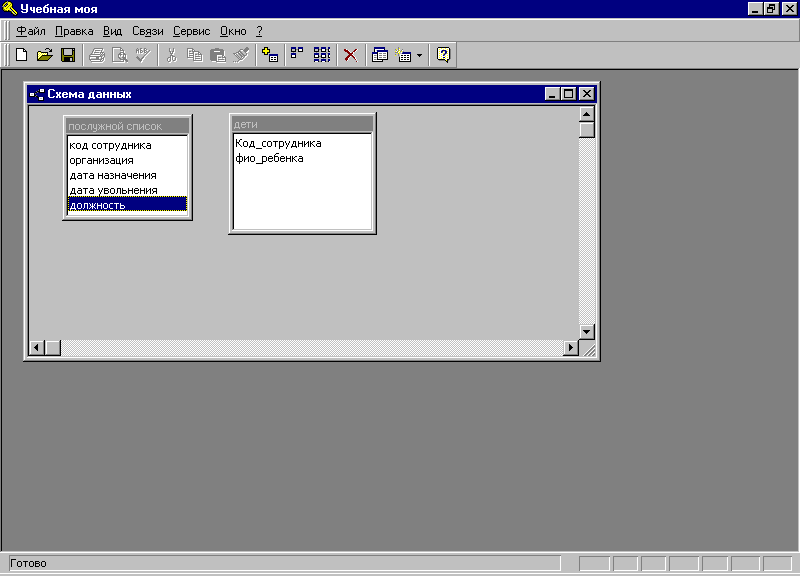
Task: Open the Сервис menu
Action: 191,31
